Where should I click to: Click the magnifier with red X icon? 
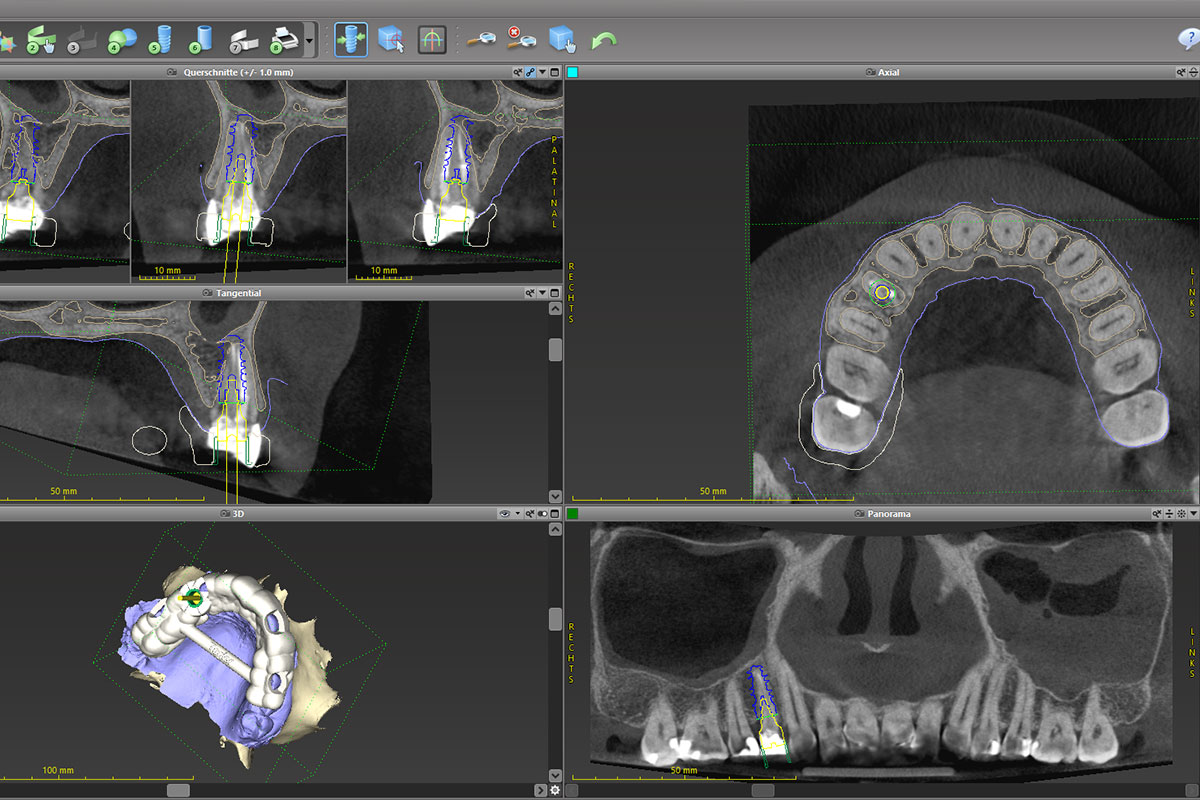click(x=520, y=40)
